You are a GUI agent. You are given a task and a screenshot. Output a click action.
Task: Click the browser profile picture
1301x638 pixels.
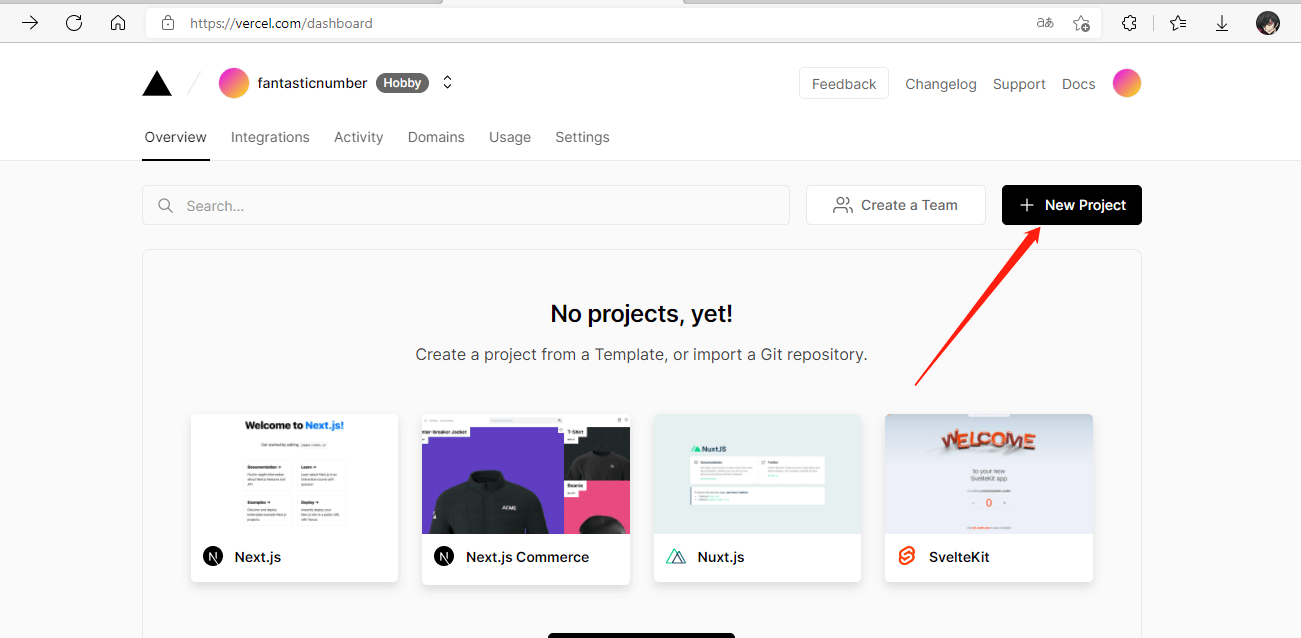click(1268, 23)
